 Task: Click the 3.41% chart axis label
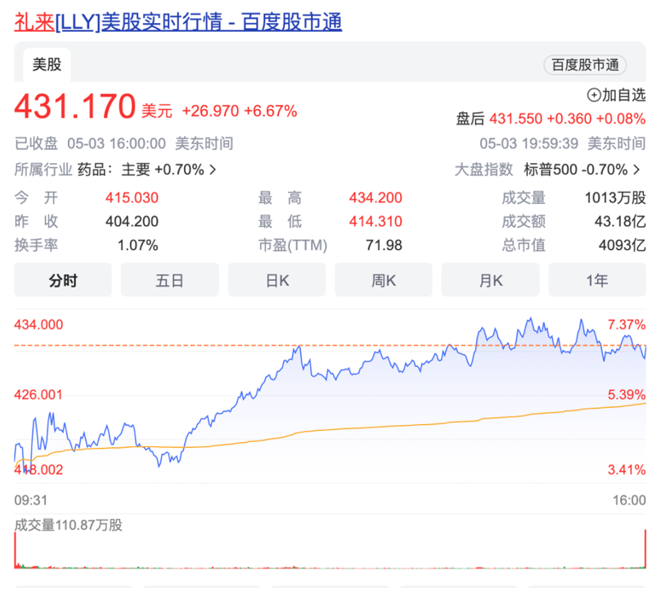point(627,470)
